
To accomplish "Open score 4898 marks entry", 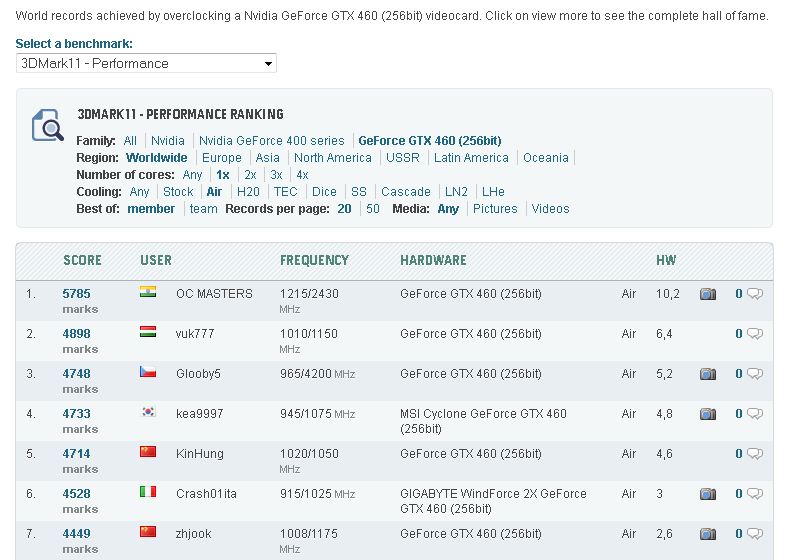I will pos(76,334).
